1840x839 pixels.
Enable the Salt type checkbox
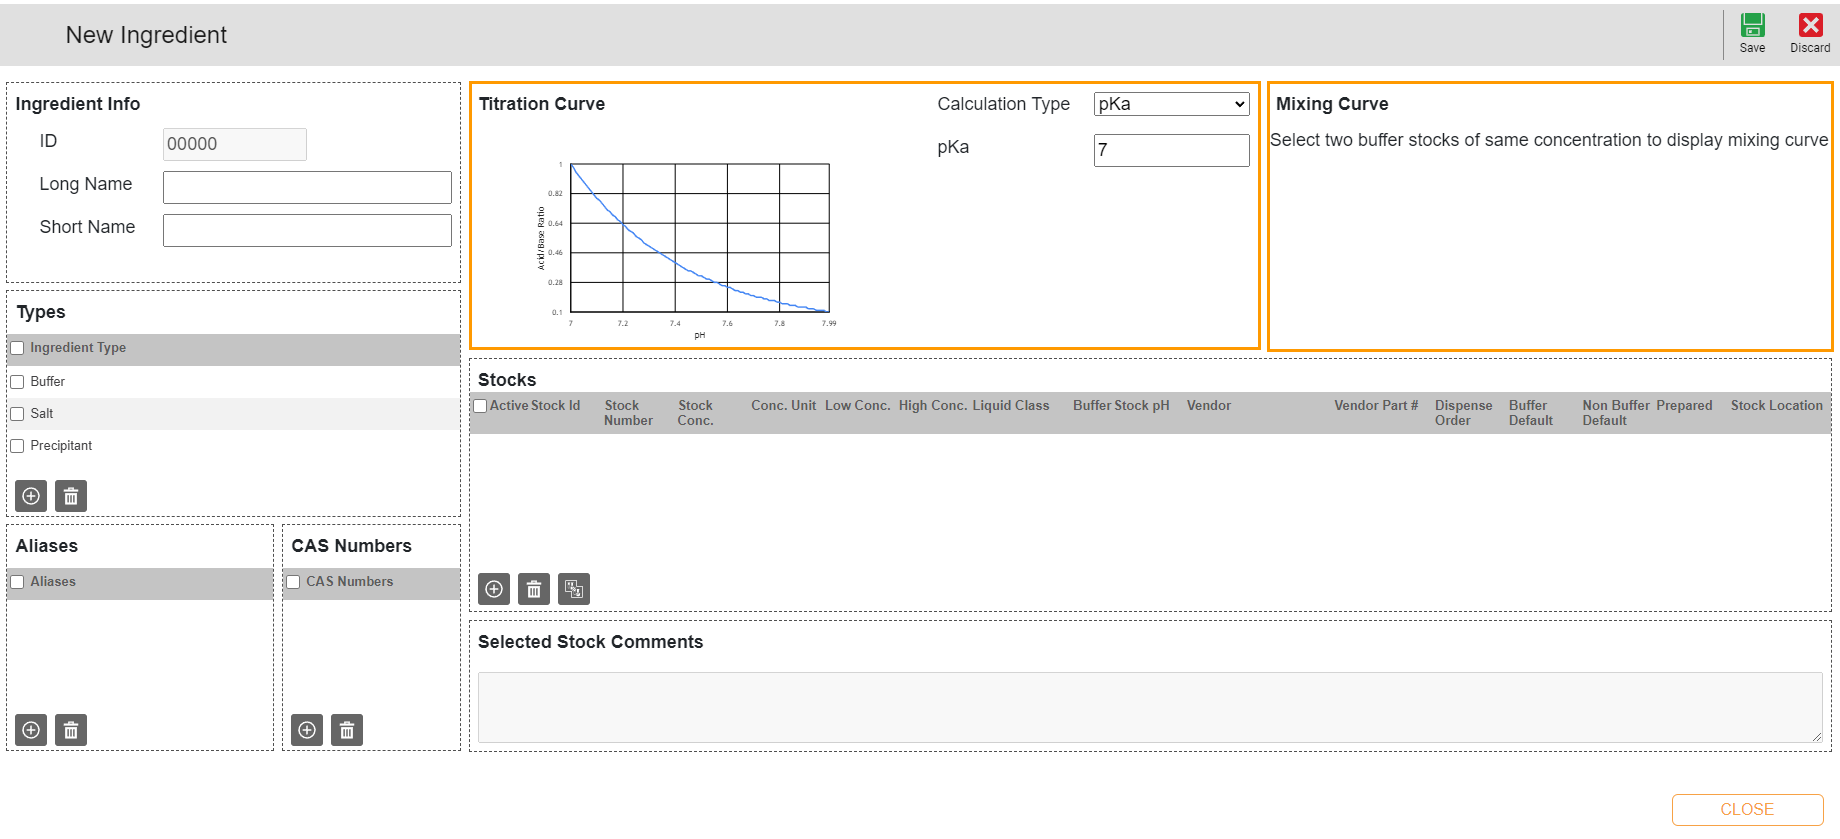click(x=17, y=414)
